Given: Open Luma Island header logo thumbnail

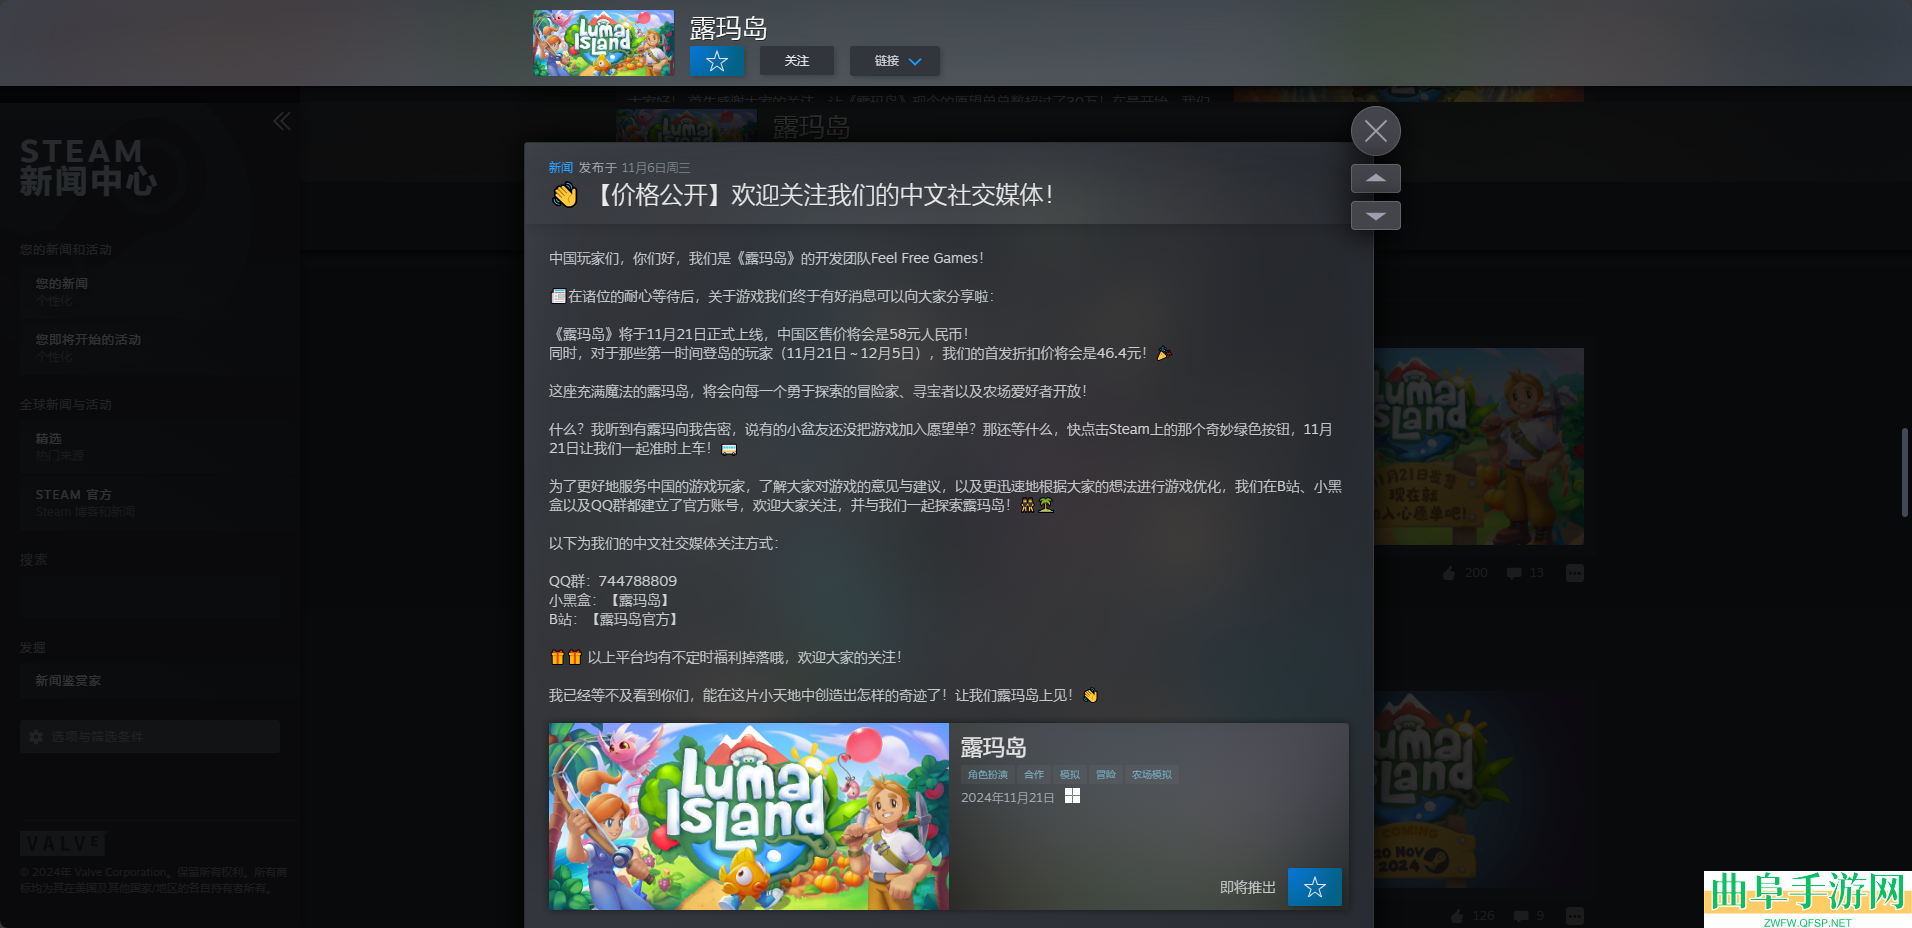Looking at the screenshot, I should [x=603, y=43].
